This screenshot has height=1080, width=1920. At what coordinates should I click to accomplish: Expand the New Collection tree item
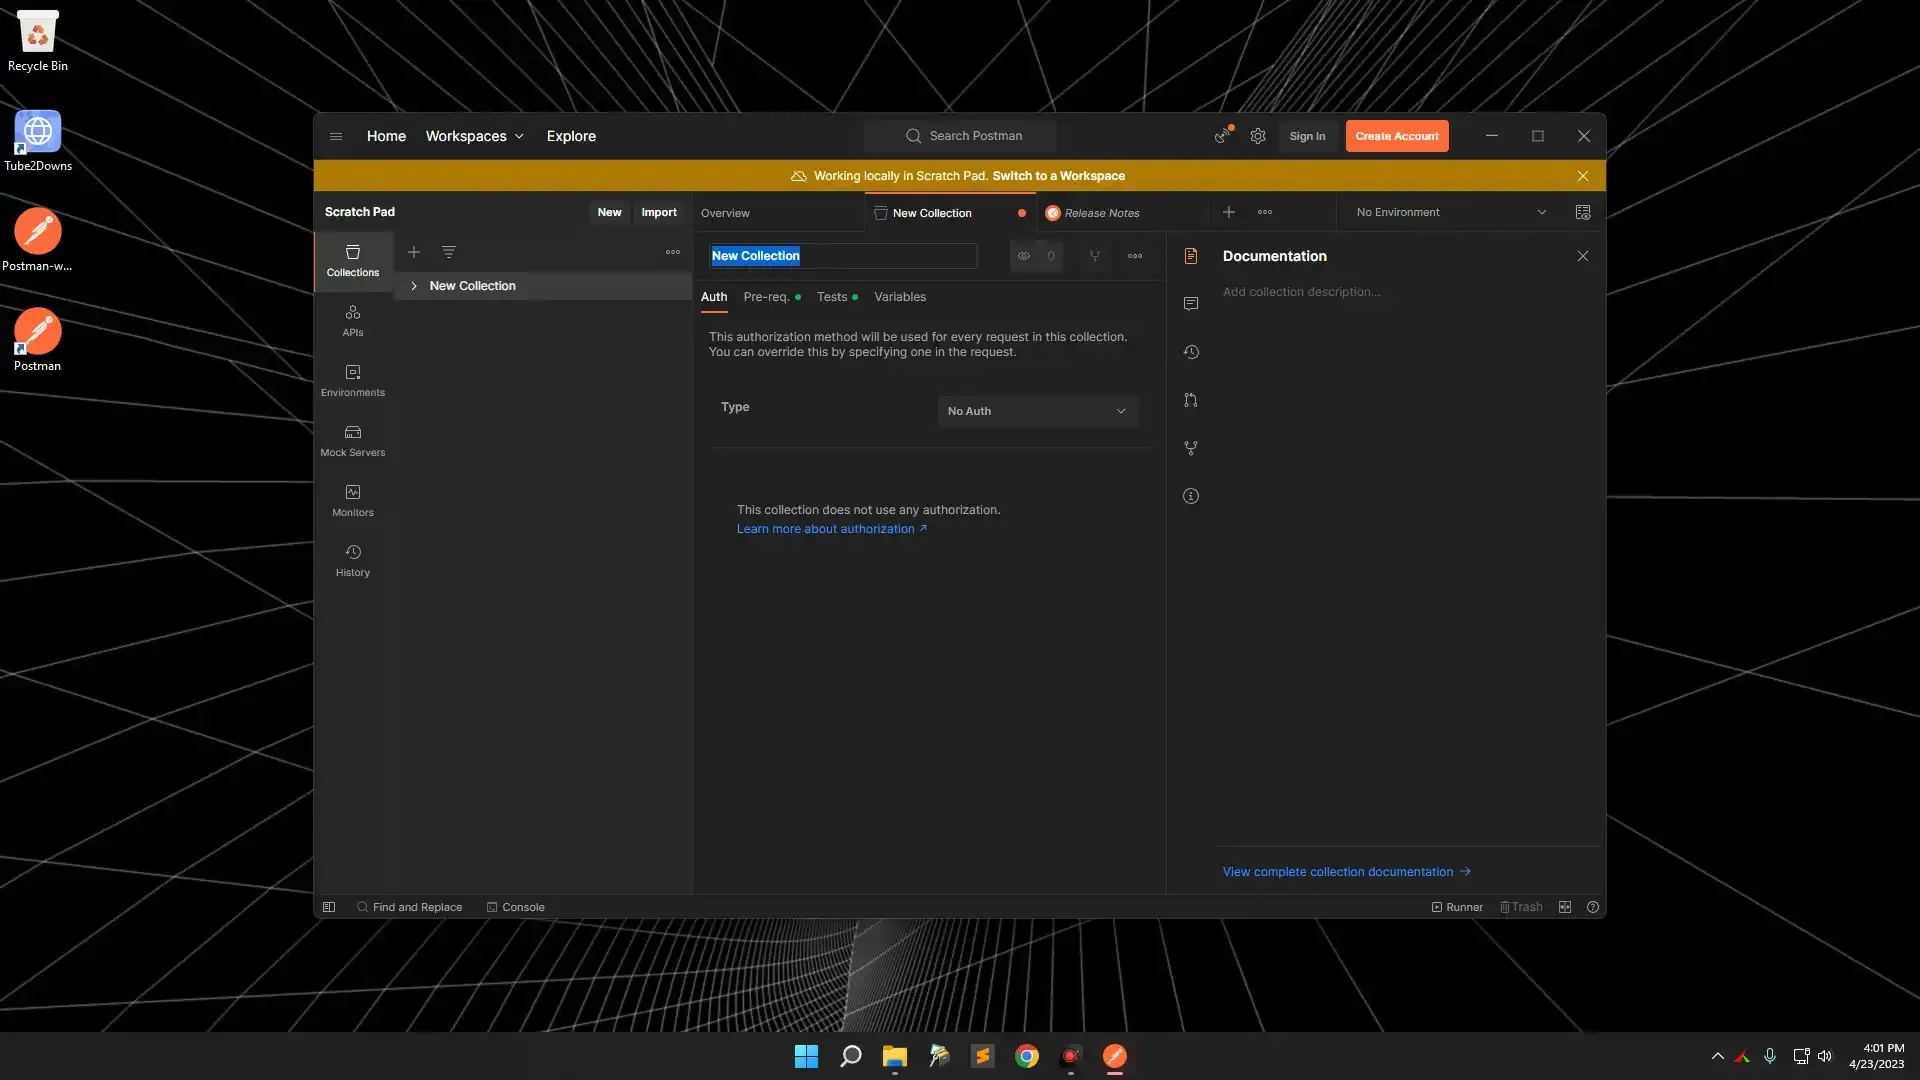pos(414,286)
